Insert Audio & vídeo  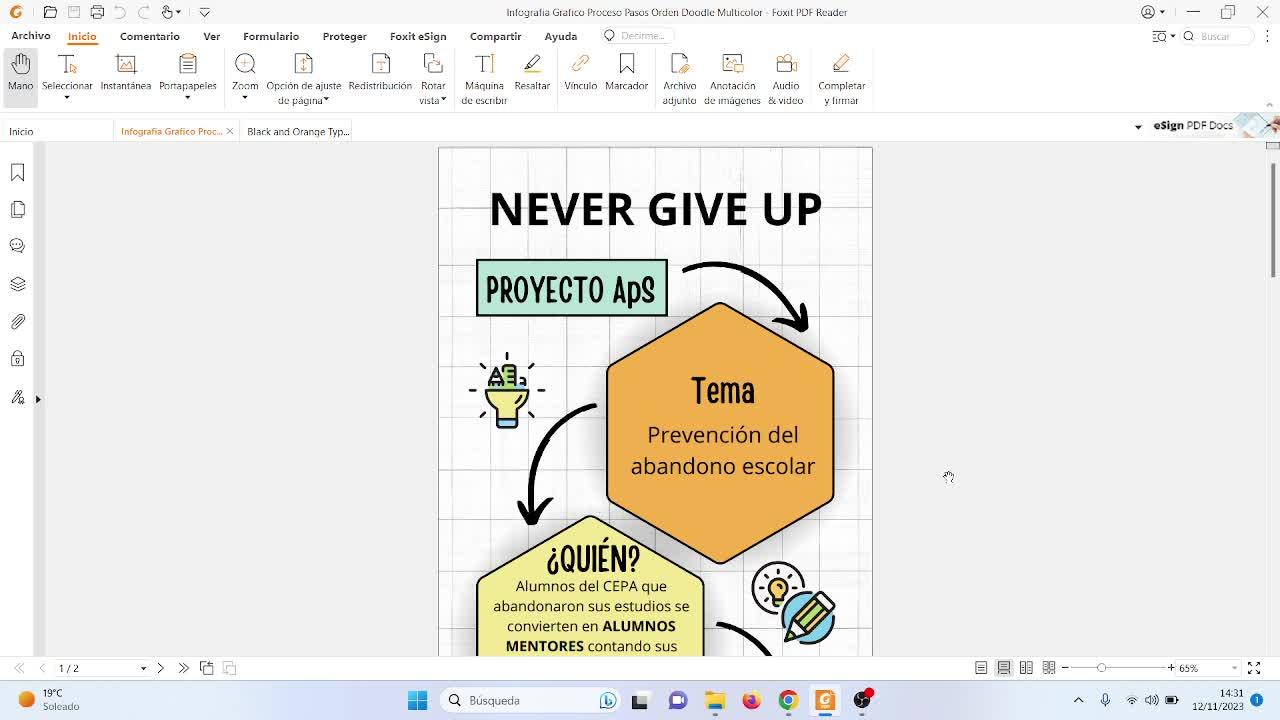786,78
